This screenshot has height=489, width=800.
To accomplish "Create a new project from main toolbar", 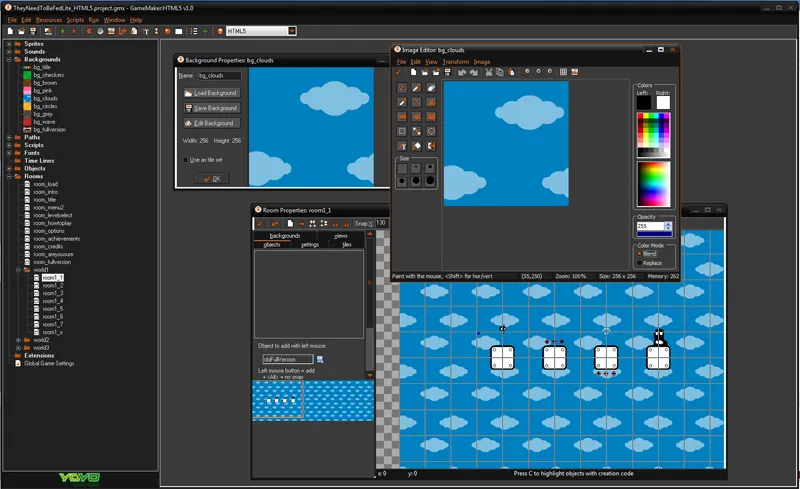I will click(10, 31).
